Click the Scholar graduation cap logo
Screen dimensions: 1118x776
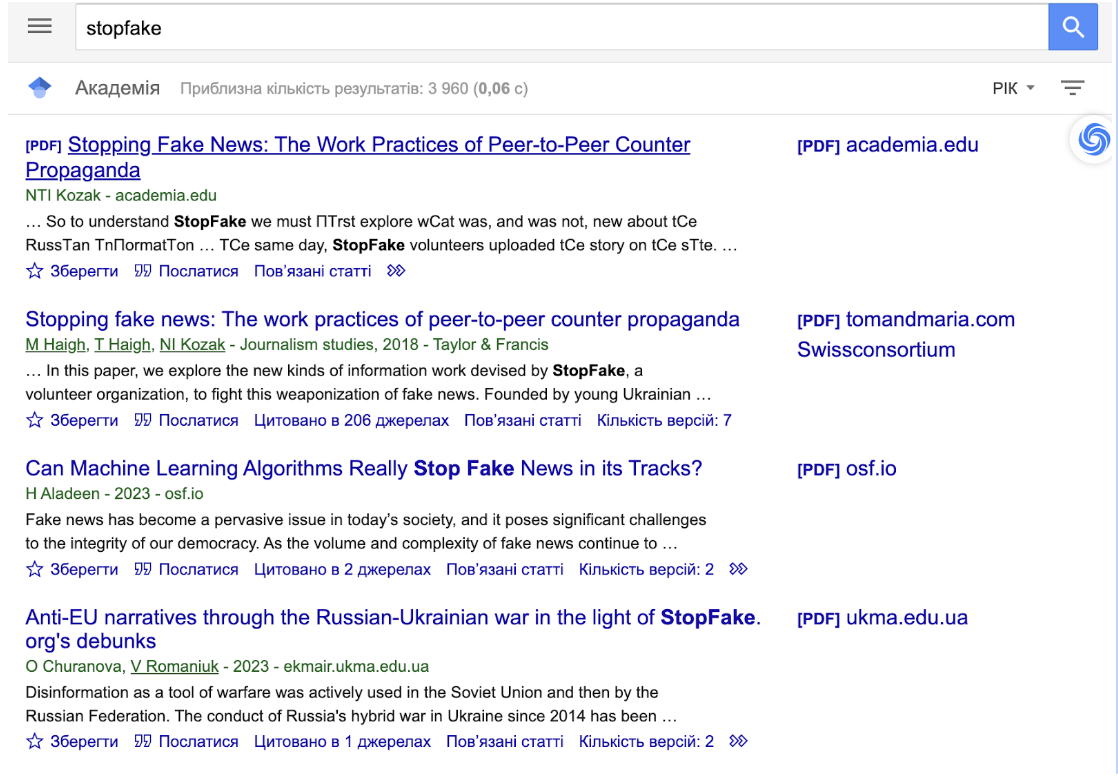[x=40, y=88]
